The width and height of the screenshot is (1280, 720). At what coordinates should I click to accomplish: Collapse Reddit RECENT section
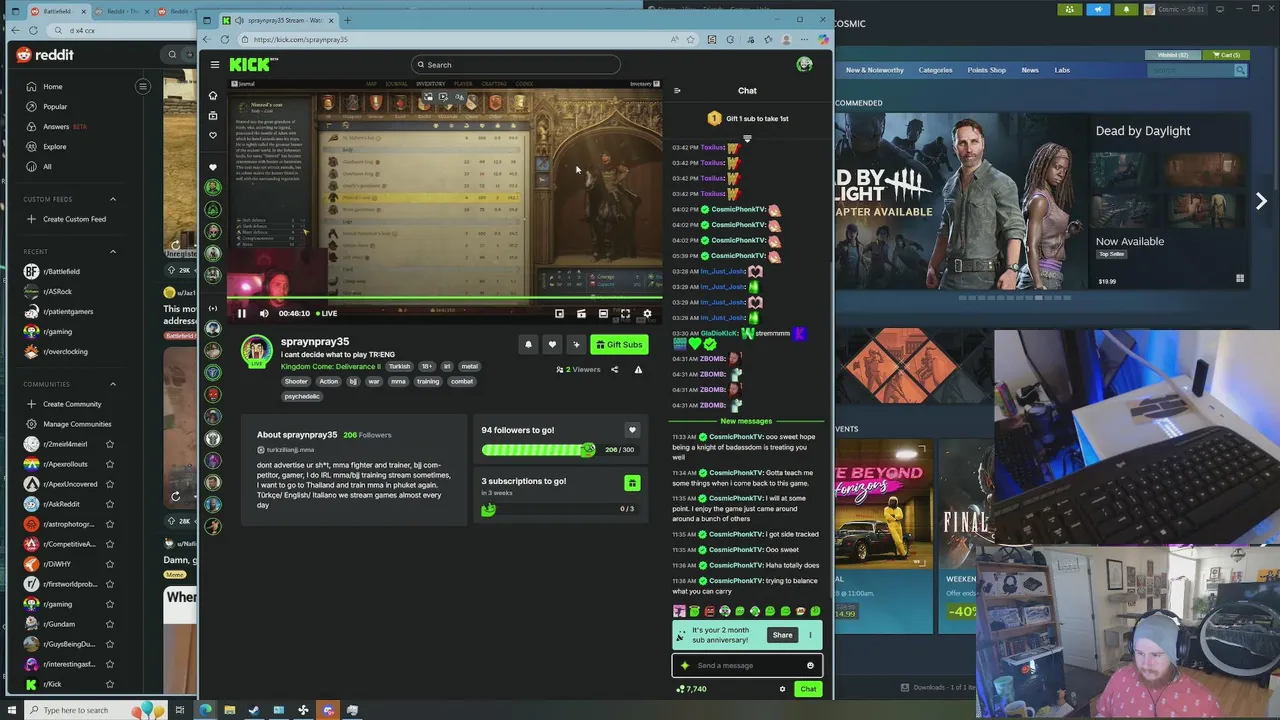[112, 251]
